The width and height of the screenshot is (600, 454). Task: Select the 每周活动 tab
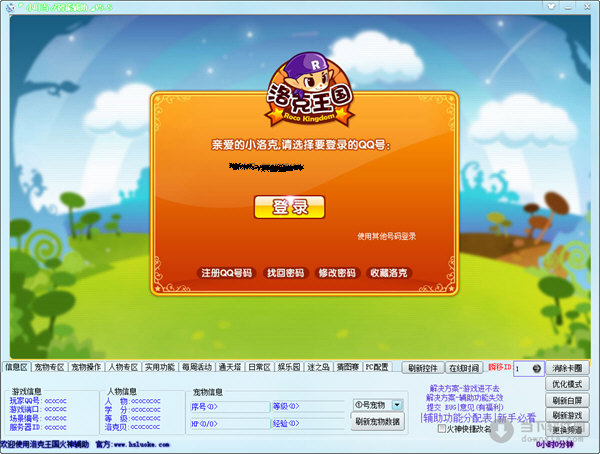(197, 367)
